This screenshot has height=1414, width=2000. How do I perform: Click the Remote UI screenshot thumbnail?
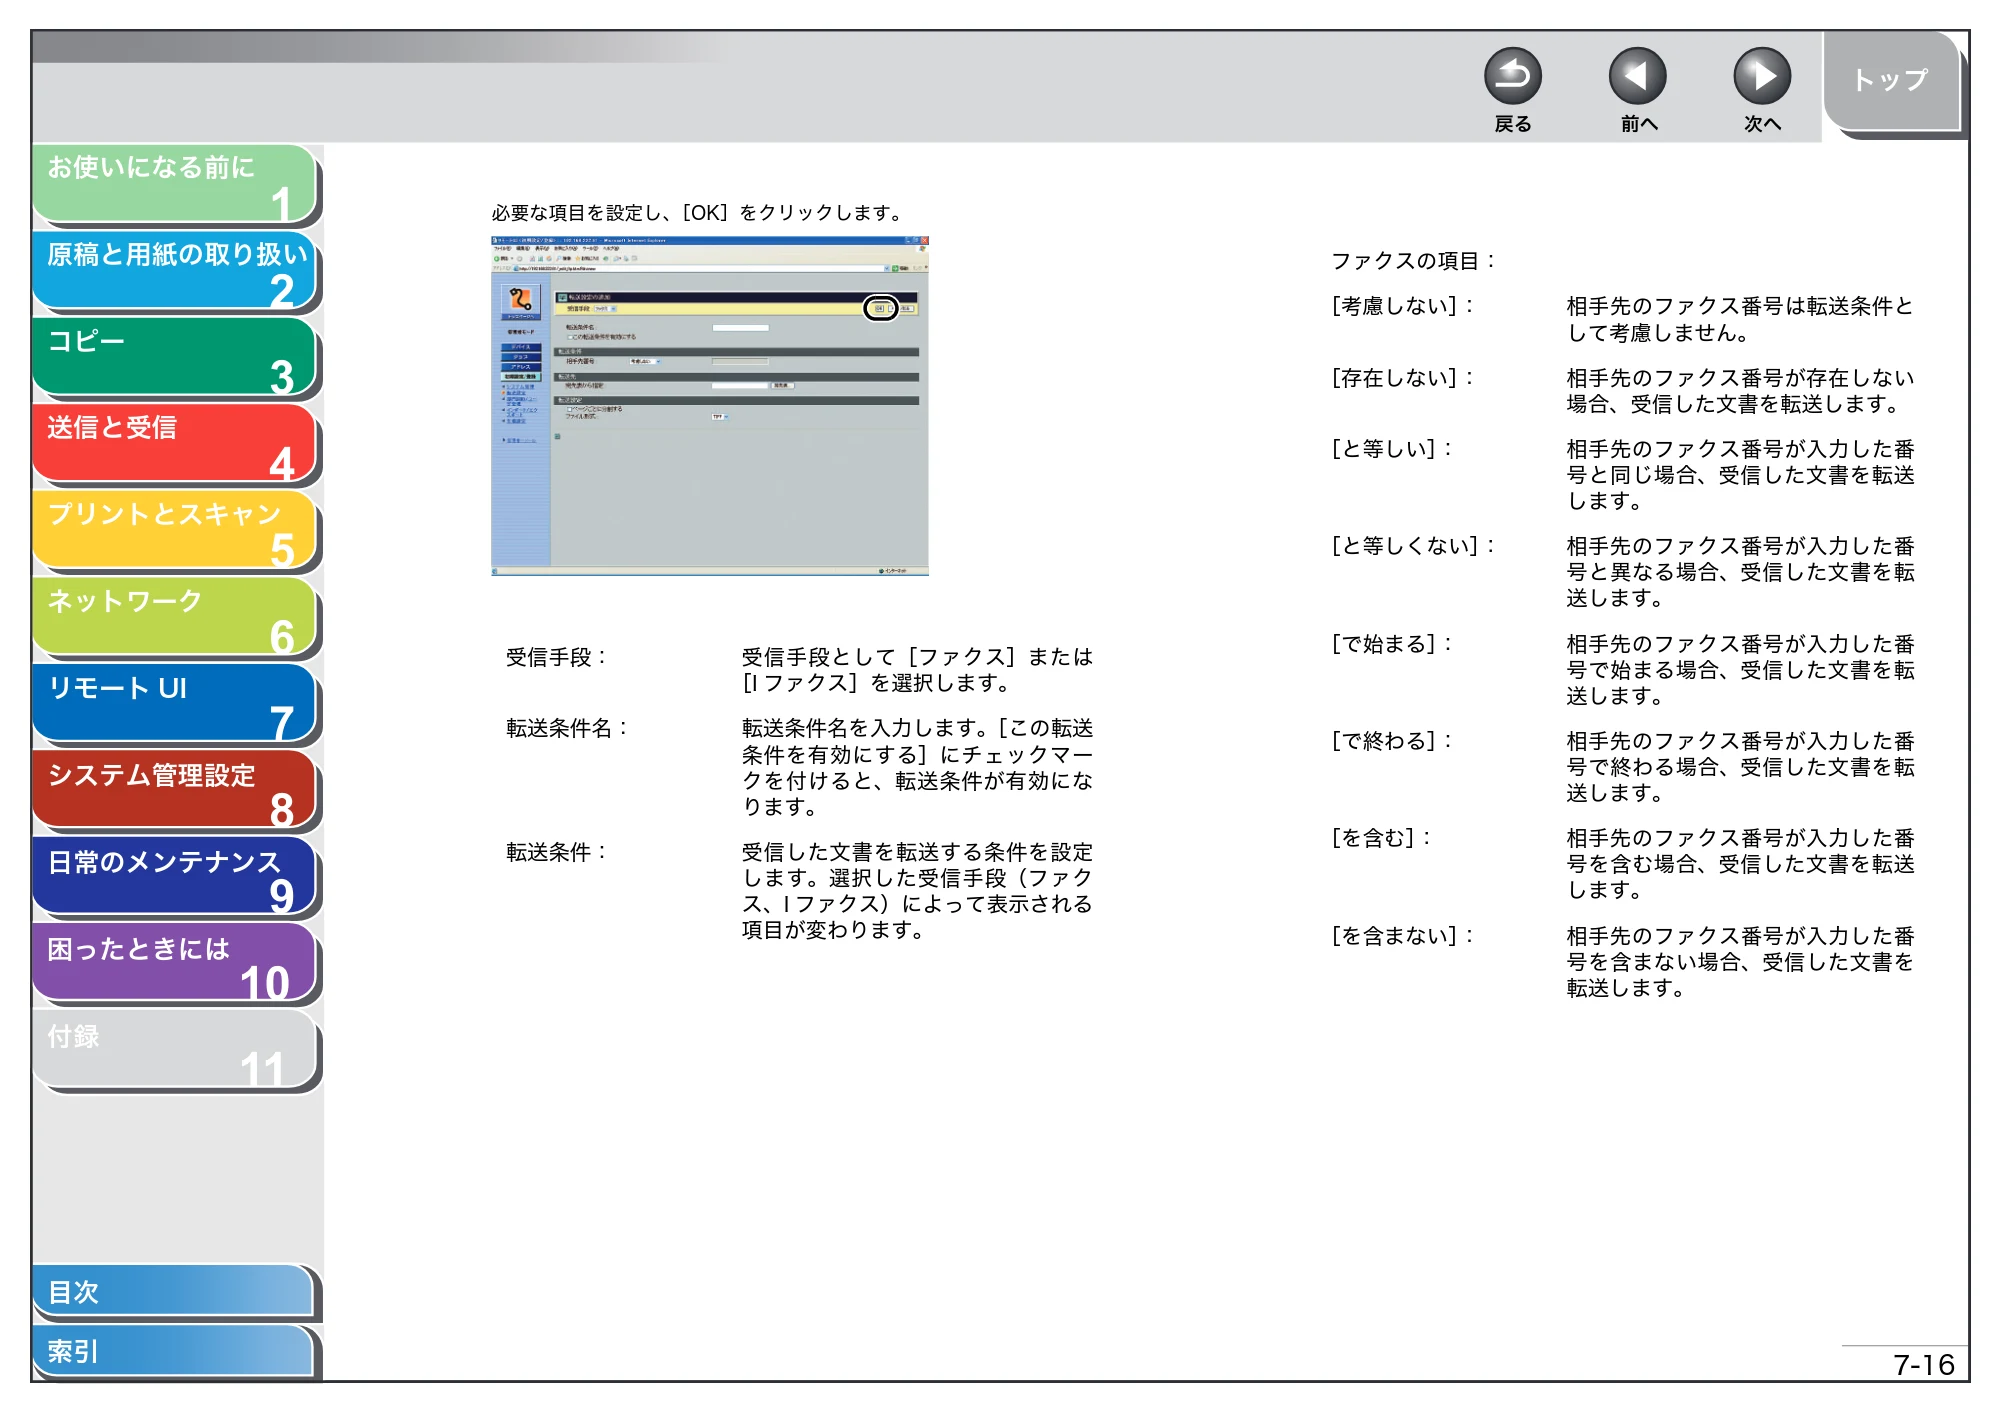(x=710, y=406)
